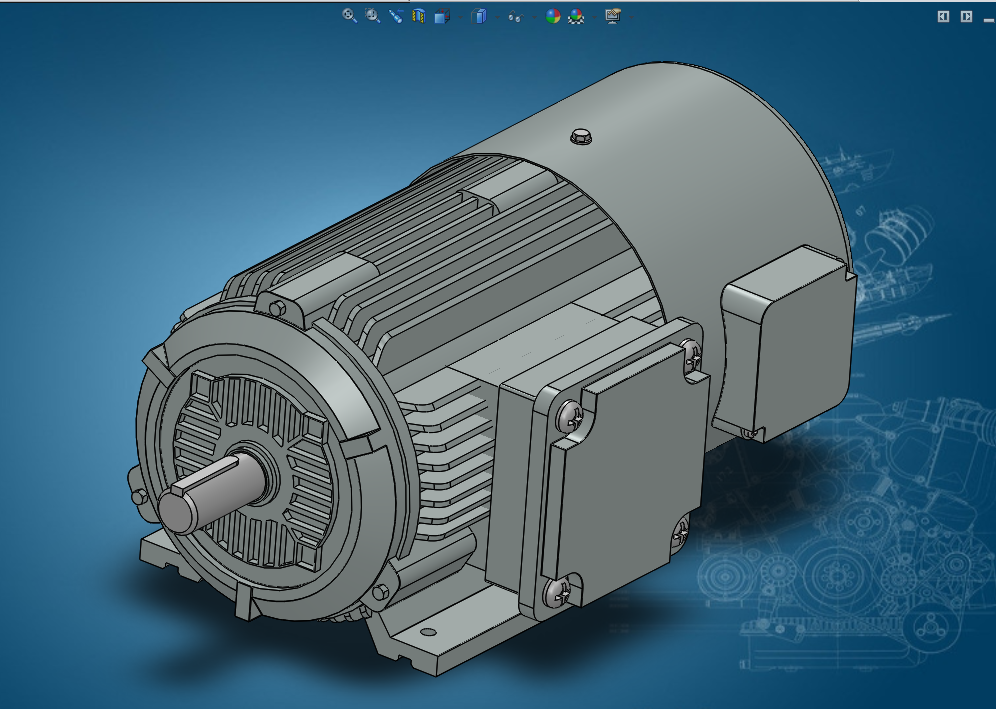Select the motor output shaft end face
The width and height of the screenshot is (996, 709).
pos(177,512)
